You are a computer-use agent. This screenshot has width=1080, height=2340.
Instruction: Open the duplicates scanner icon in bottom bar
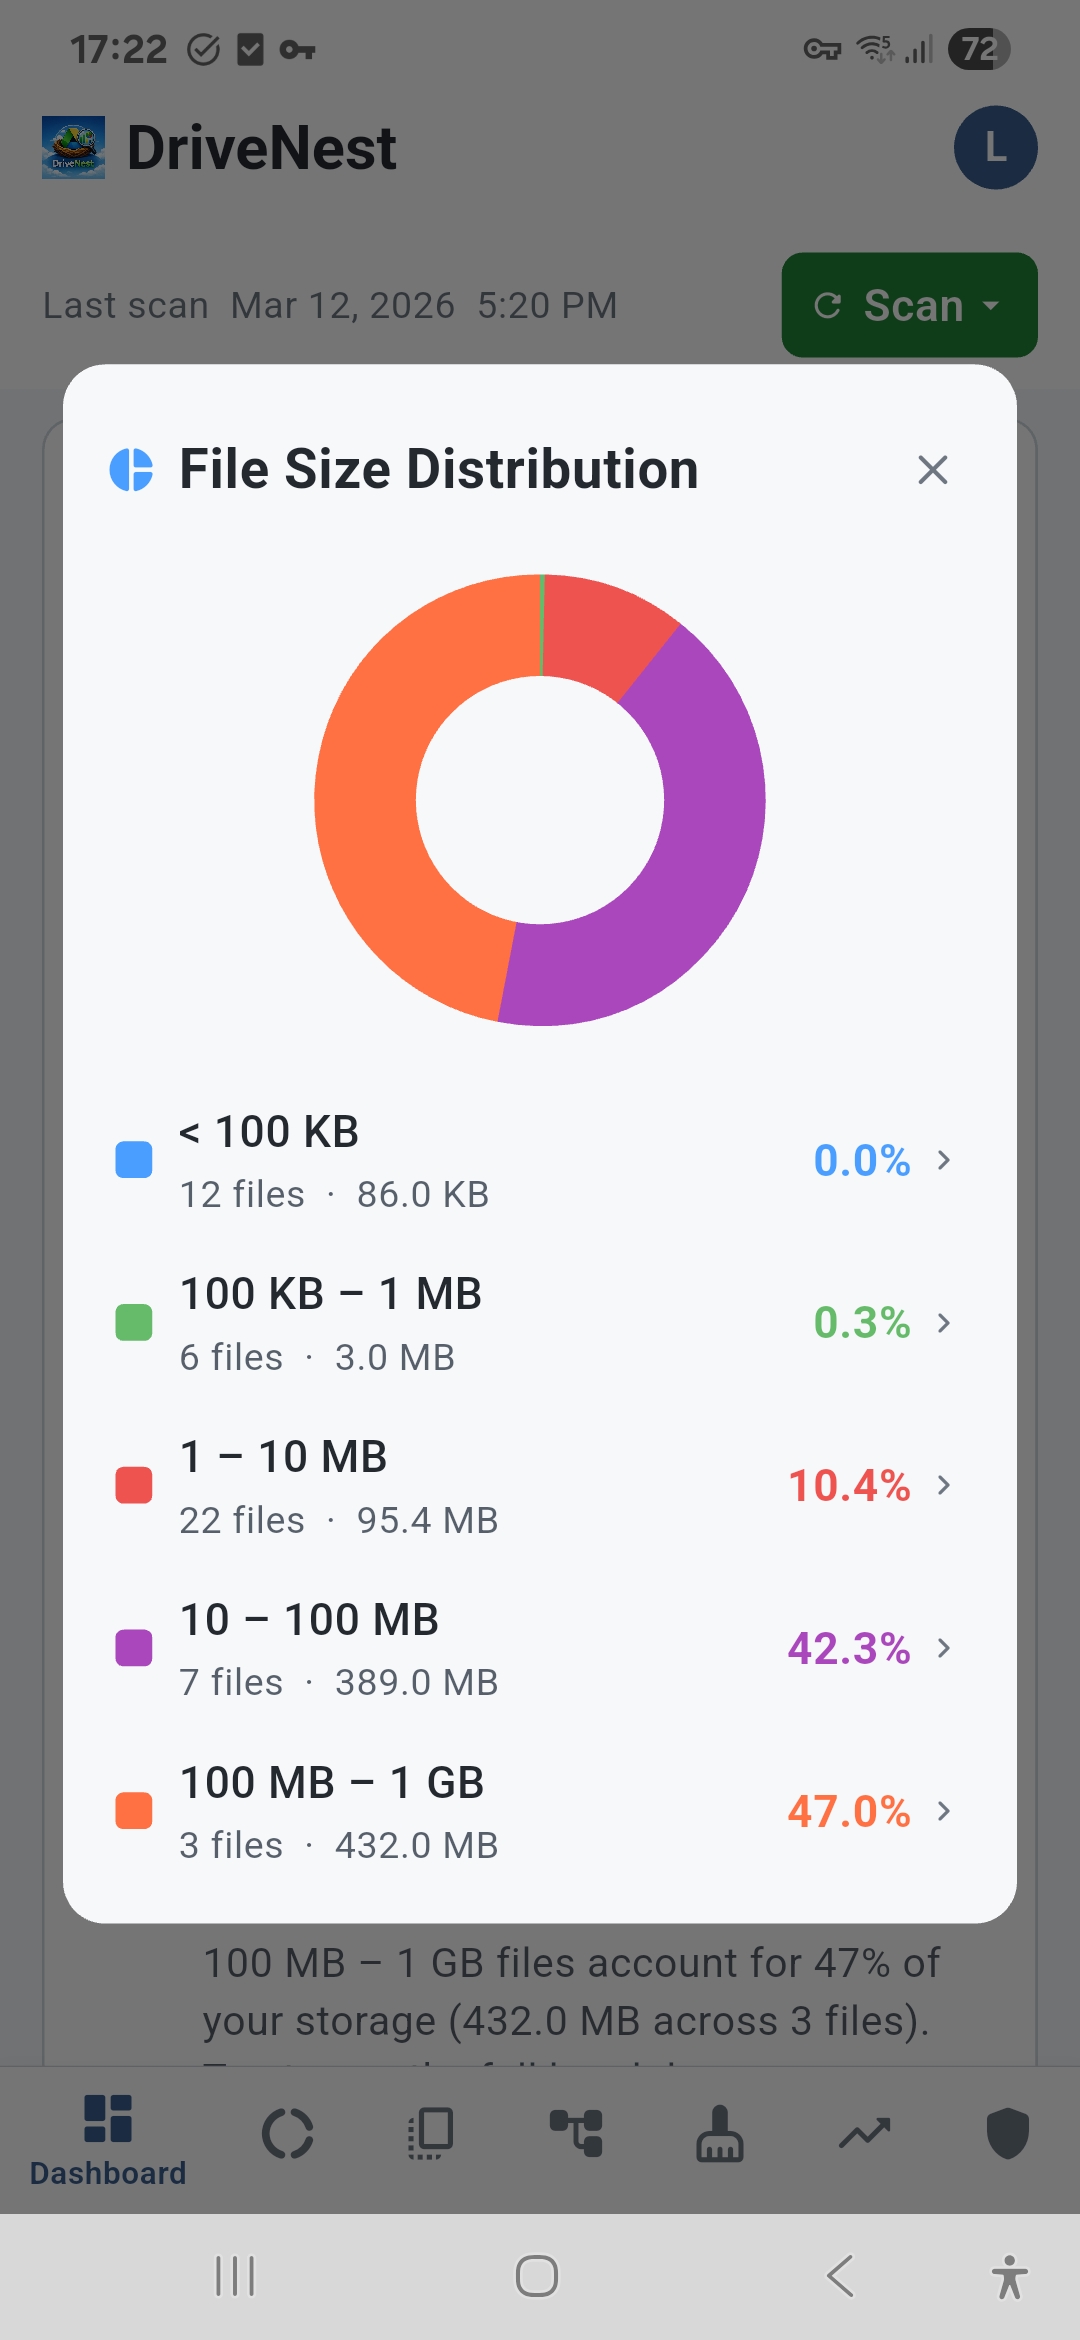tap(430, 2130)
